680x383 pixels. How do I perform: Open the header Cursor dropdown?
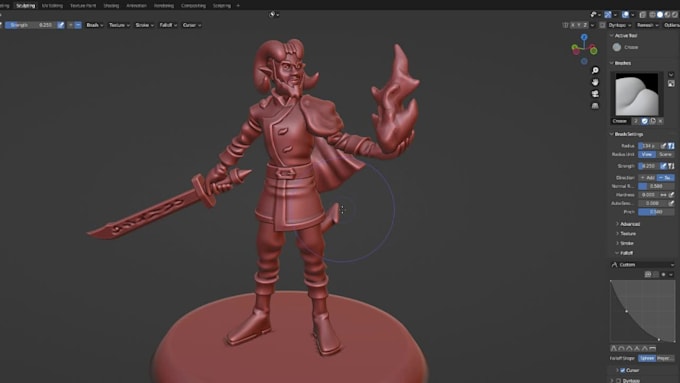tap(192, 25)
